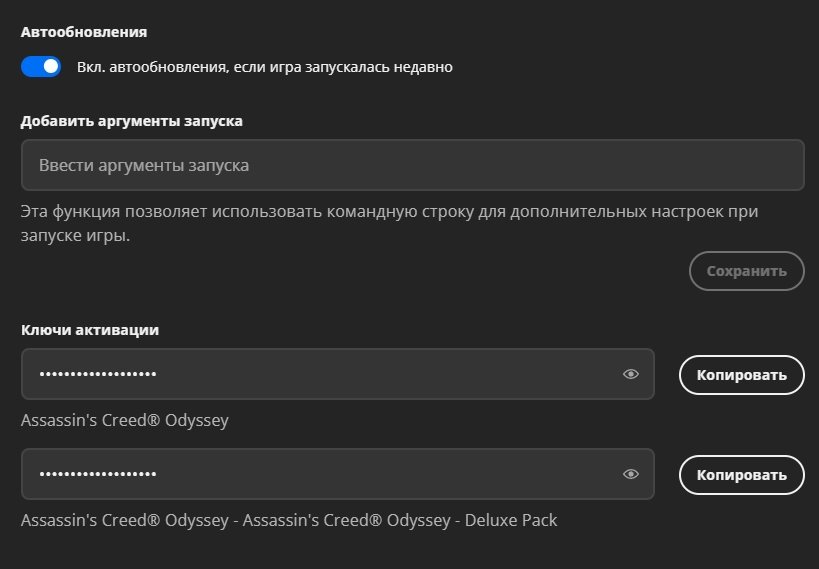Viewport: 819px width, 569px height.
Task: Copy the Deluxe Pack activation key
Action: coord(741,475)
